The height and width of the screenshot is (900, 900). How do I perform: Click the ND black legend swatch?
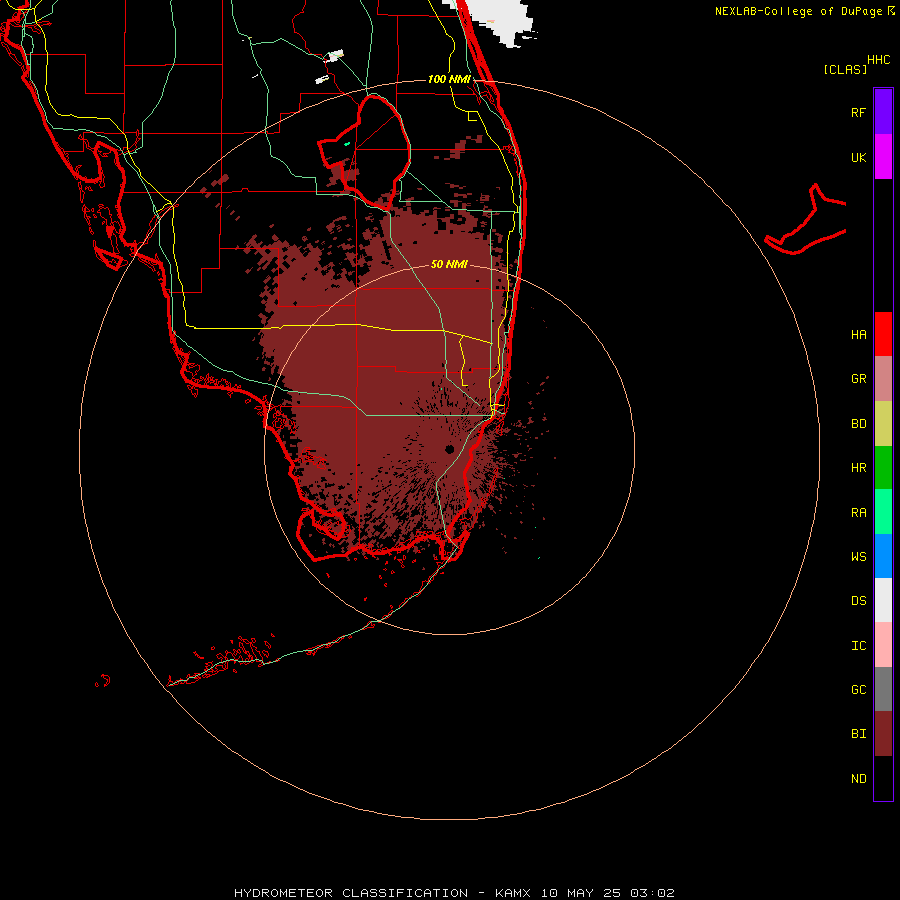coord(883,778)
